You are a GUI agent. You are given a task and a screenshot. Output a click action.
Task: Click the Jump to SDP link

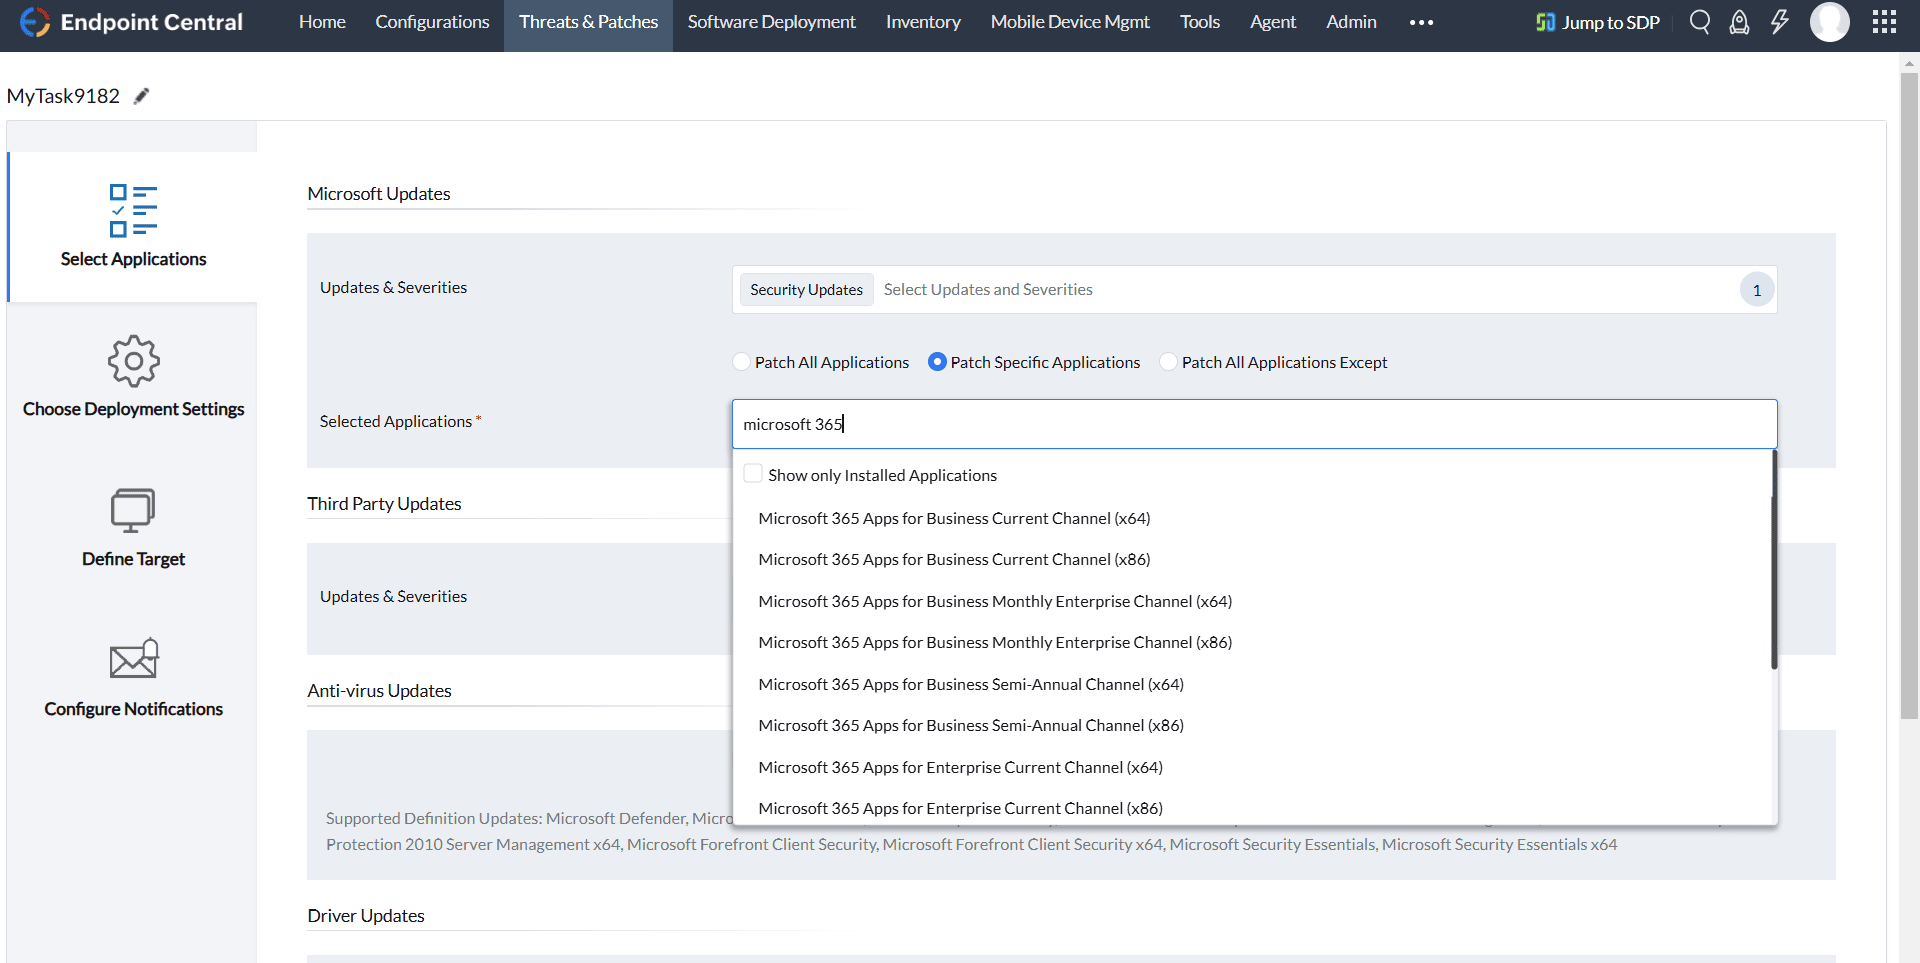pyautogui.click(x=1610, y=22)
